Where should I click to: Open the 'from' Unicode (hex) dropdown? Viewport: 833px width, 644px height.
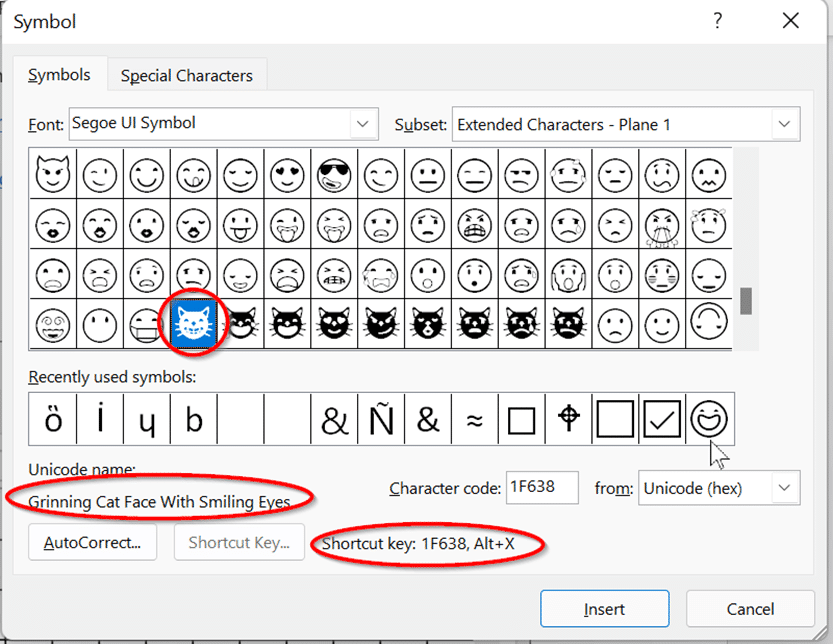[784, 488]
